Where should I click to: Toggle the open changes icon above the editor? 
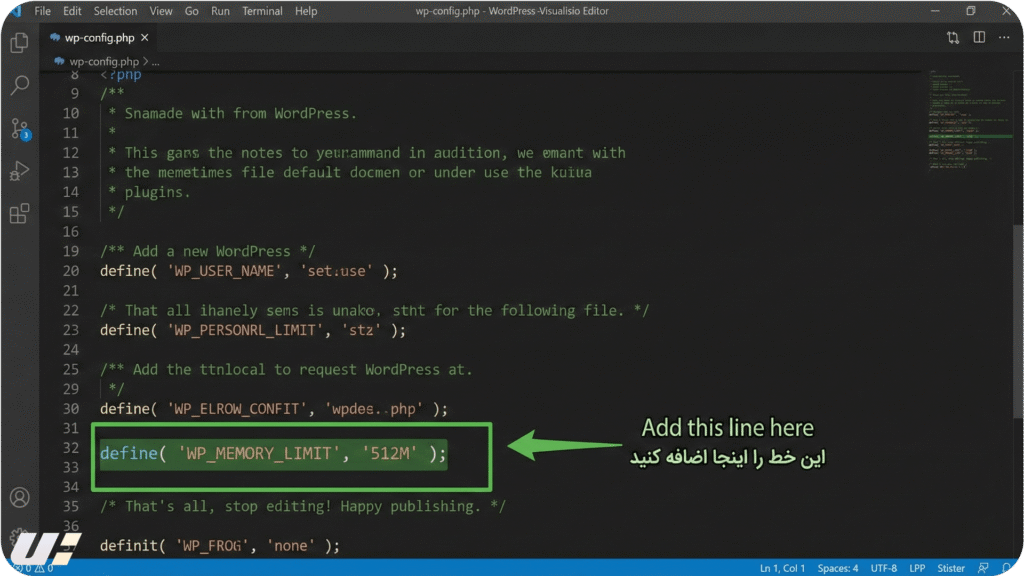(x=952, y=37)
